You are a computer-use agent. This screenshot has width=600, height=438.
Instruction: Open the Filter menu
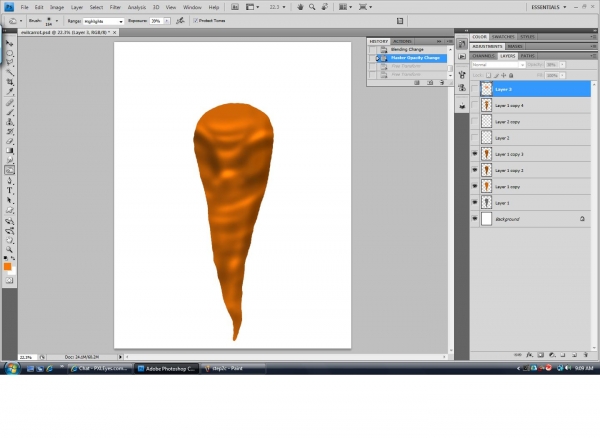(x=115, y=7)
